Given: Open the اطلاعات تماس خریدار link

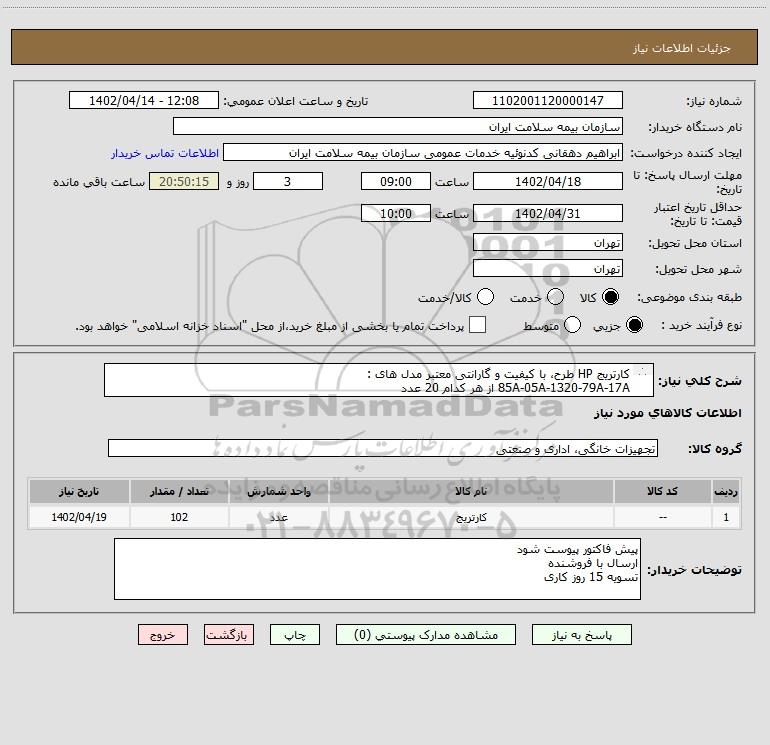Looking at the screenshot, I should coord(165,153).
